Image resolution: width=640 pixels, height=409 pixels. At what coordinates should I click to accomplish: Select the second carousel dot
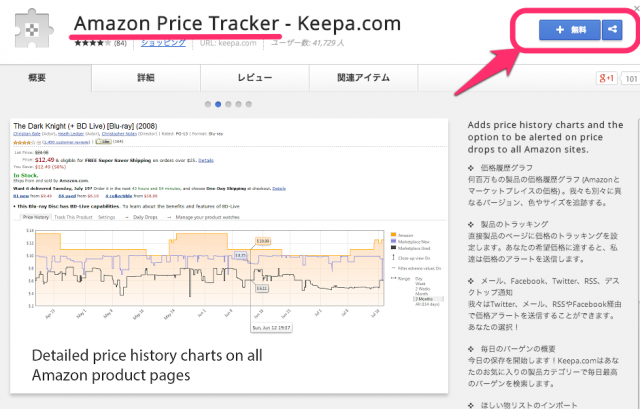[x=219, y=103]
